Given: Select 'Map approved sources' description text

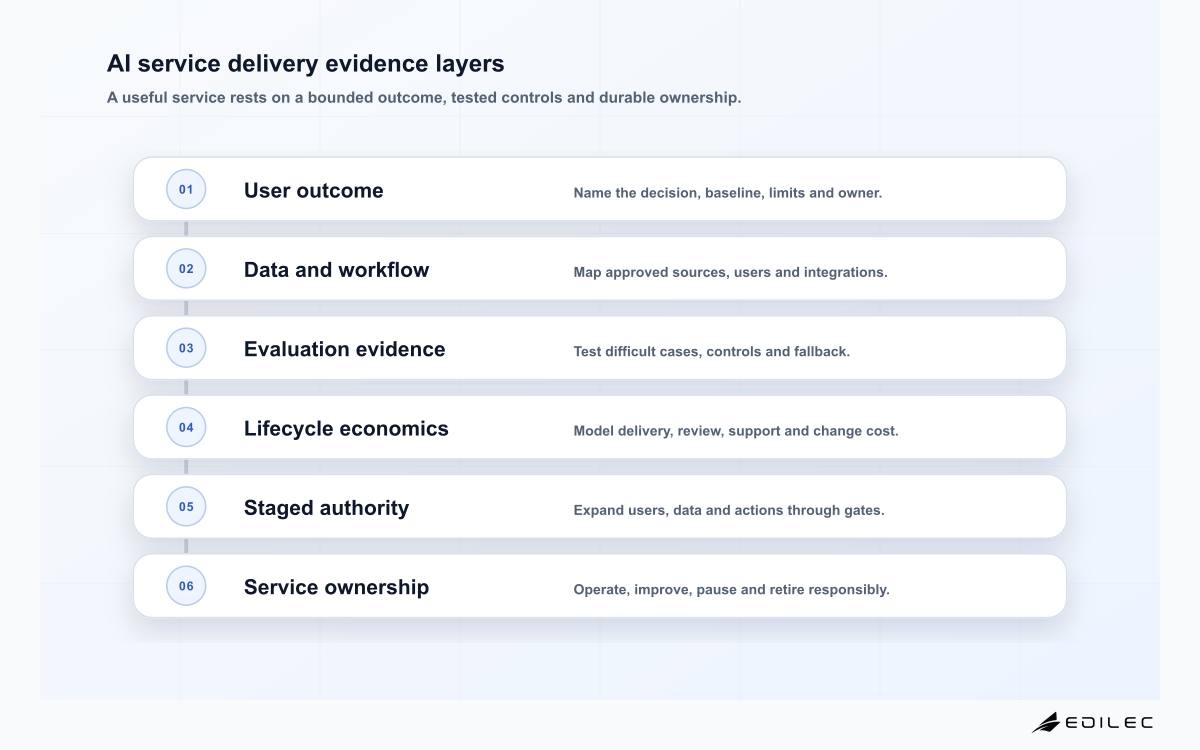Looking at the screenshot, I should tap(730, 272).
